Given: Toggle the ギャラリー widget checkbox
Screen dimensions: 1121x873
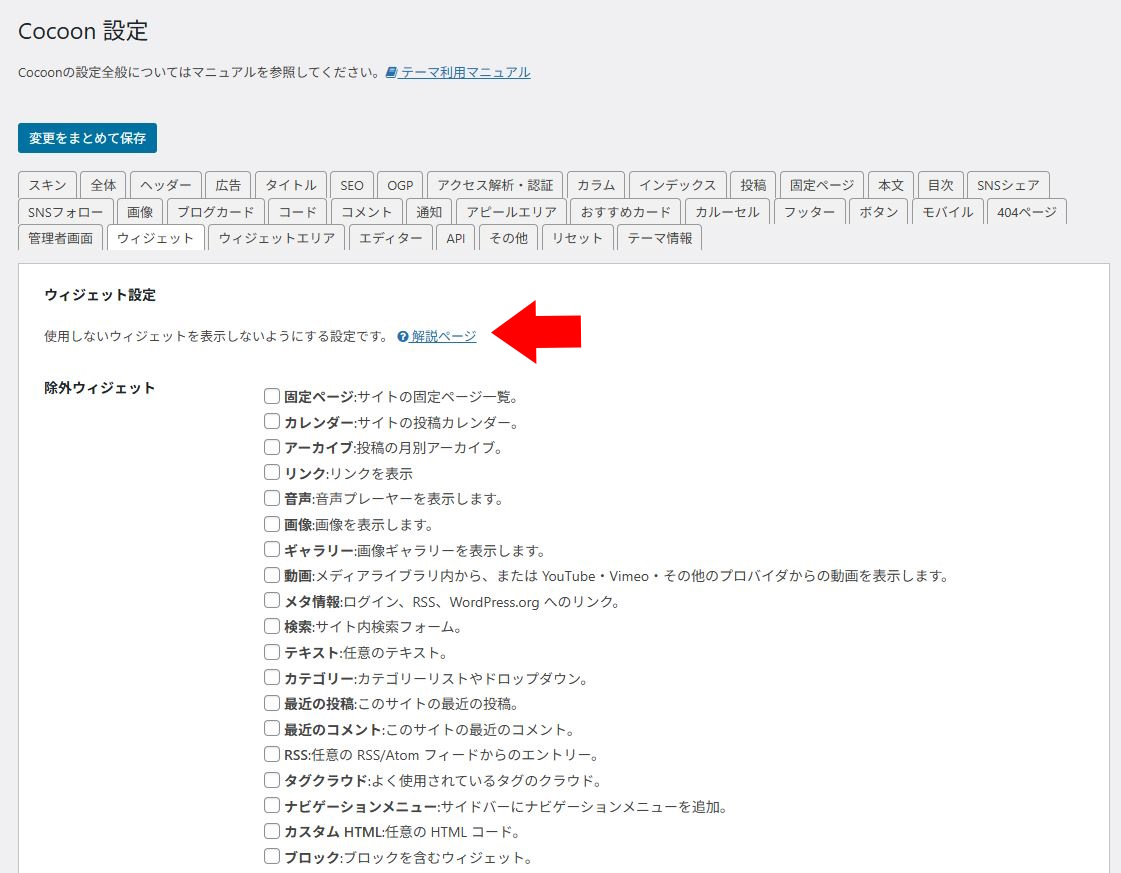Looking at the screenshot, I should click(x=272, y=549).
